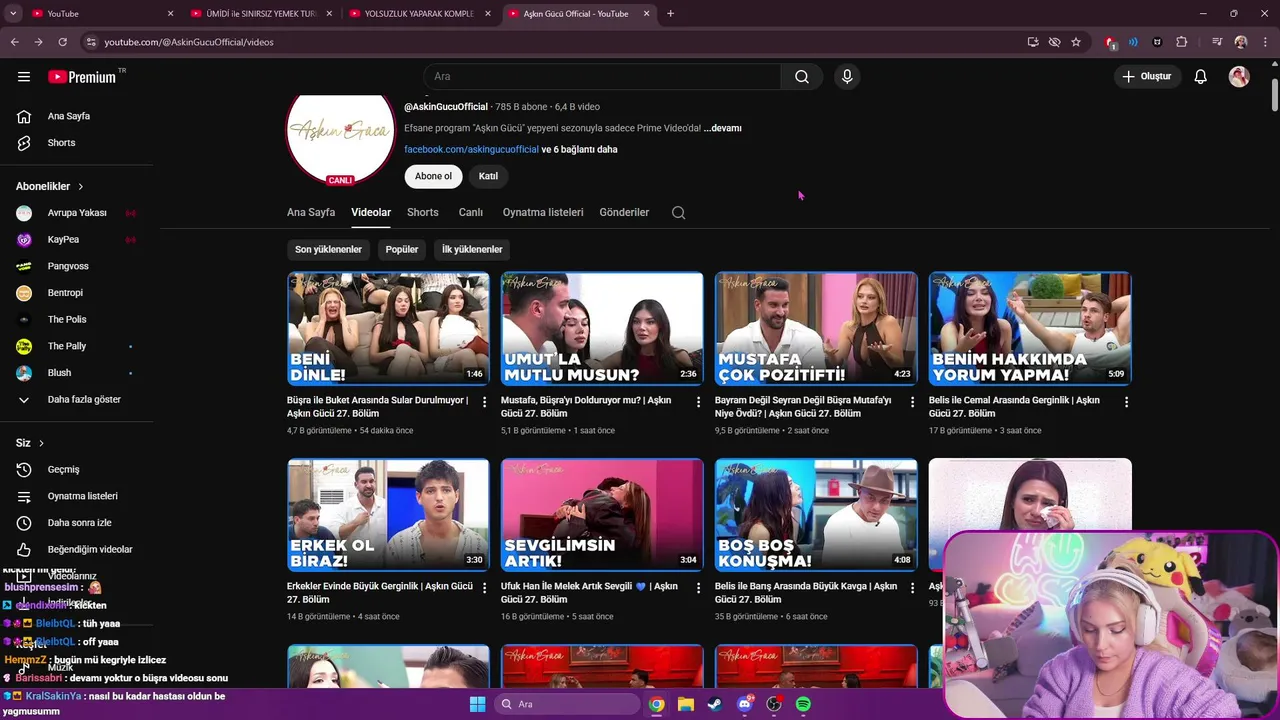Open the account avatar menu

point(1239,76)
